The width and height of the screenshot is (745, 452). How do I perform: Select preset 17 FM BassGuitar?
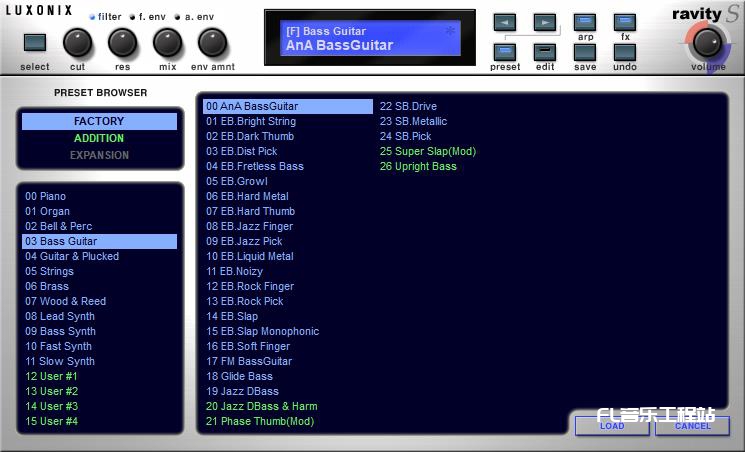[288, 361]
